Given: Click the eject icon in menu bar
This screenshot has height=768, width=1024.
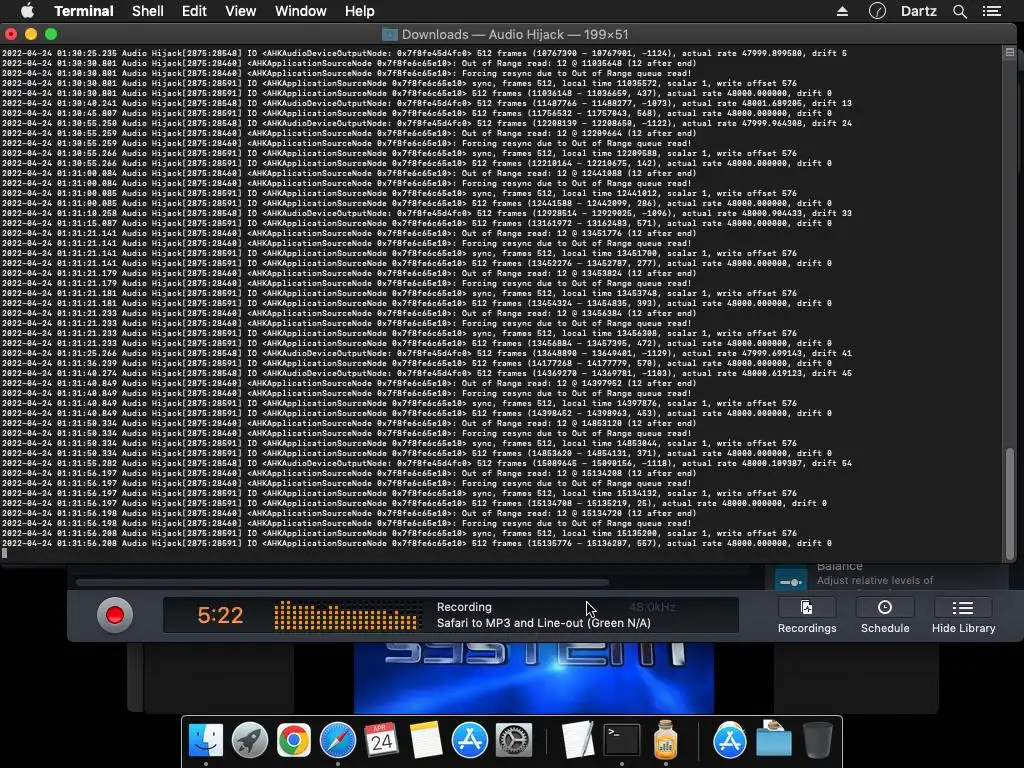Looking at the screenshot, I should (x=842, y=11).
